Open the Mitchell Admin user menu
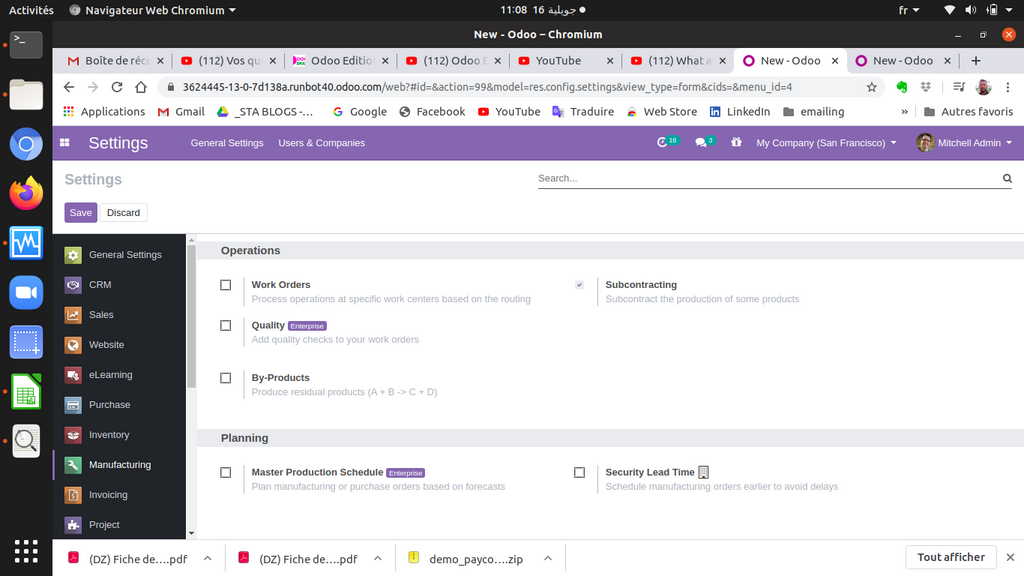The height and width of the screenshot is (576, 1024). click(x=965, y=143)
